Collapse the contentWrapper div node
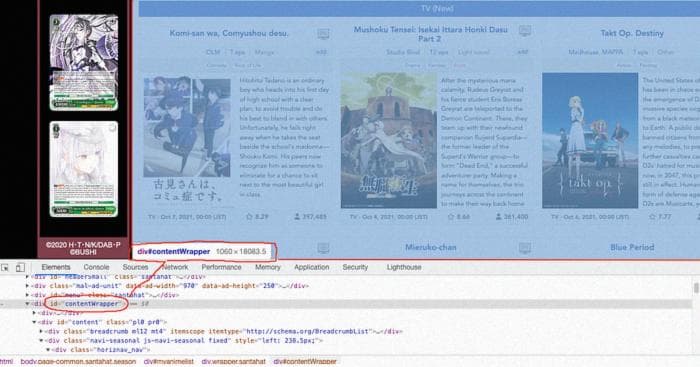Viewport: 700px width, 367px height. click(x=27, y=304)
